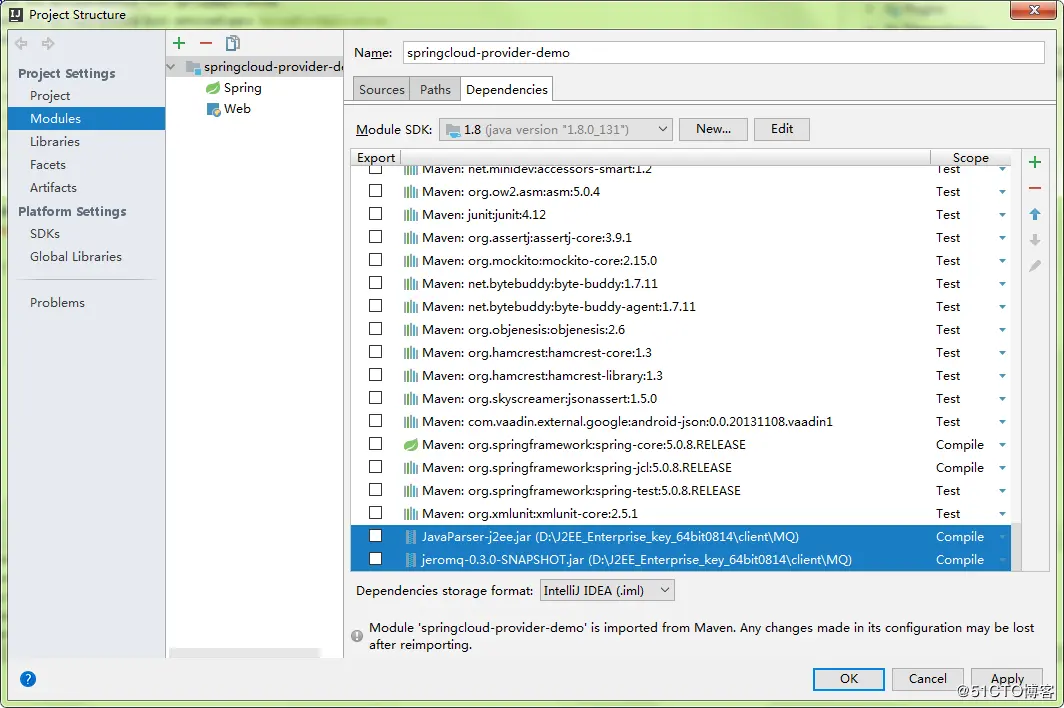Open Facets settings
Viewport: 1064px width, 708px height.
click(x=48, y=165)
